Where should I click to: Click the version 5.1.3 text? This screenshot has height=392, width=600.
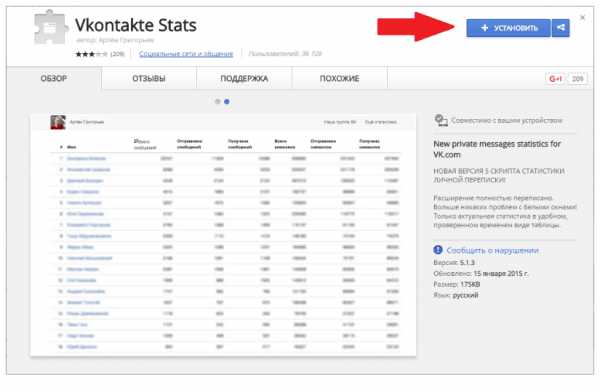pyautogui.click(x=467, y=263)
